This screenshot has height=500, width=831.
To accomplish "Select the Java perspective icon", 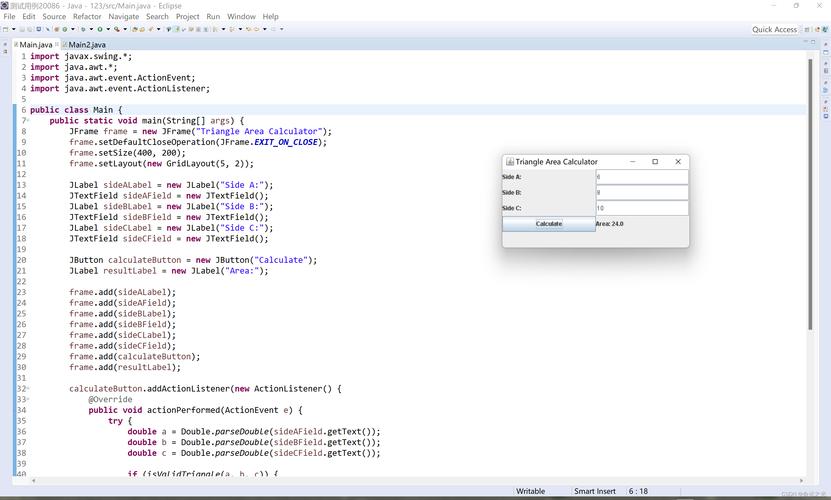I will 818,29.
